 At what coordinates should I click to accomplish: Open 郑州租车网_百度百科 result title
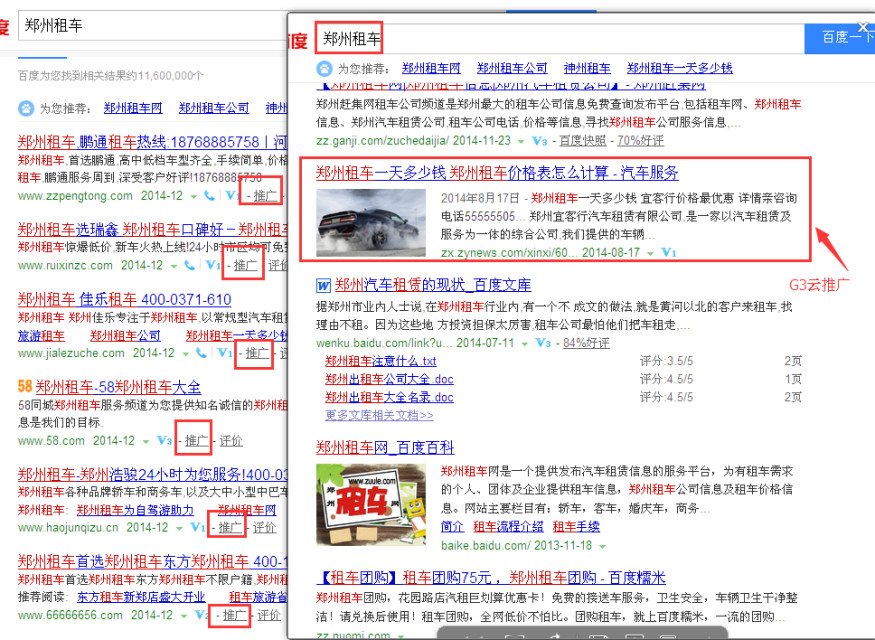385,447
